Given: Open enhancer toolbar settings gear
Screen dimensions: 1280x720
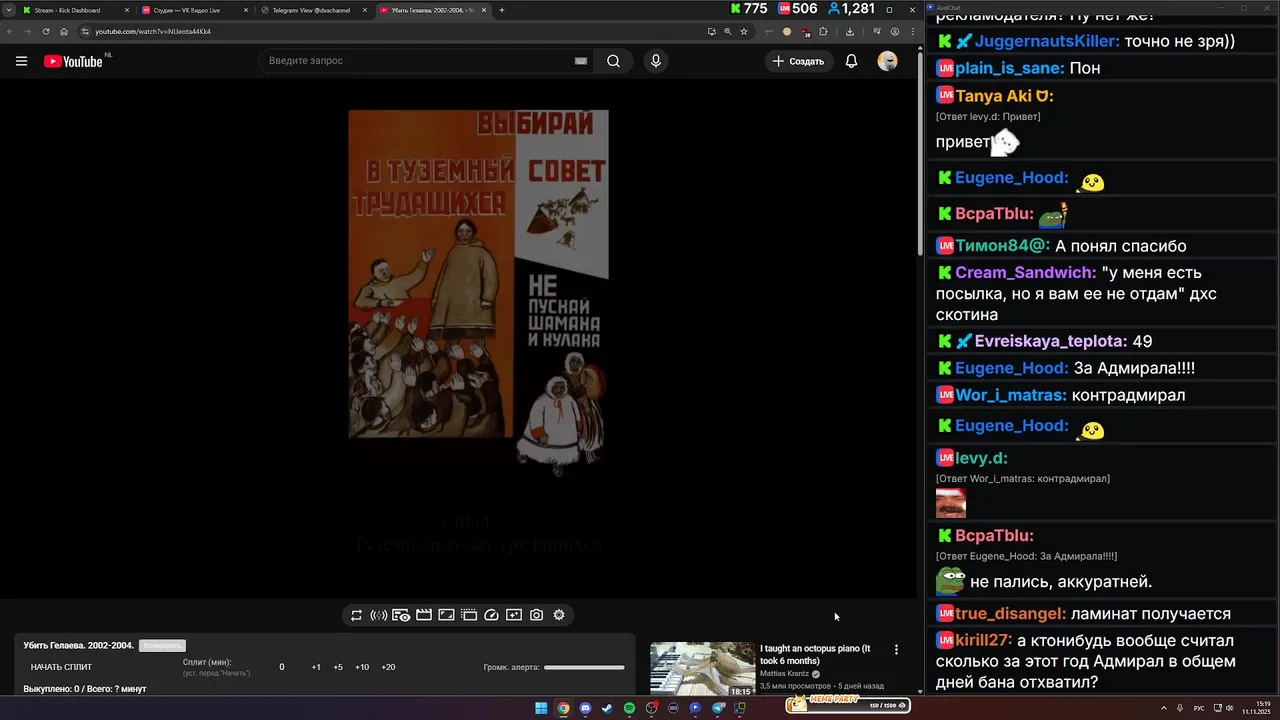Looking at the screenshot, I should 559,615.
